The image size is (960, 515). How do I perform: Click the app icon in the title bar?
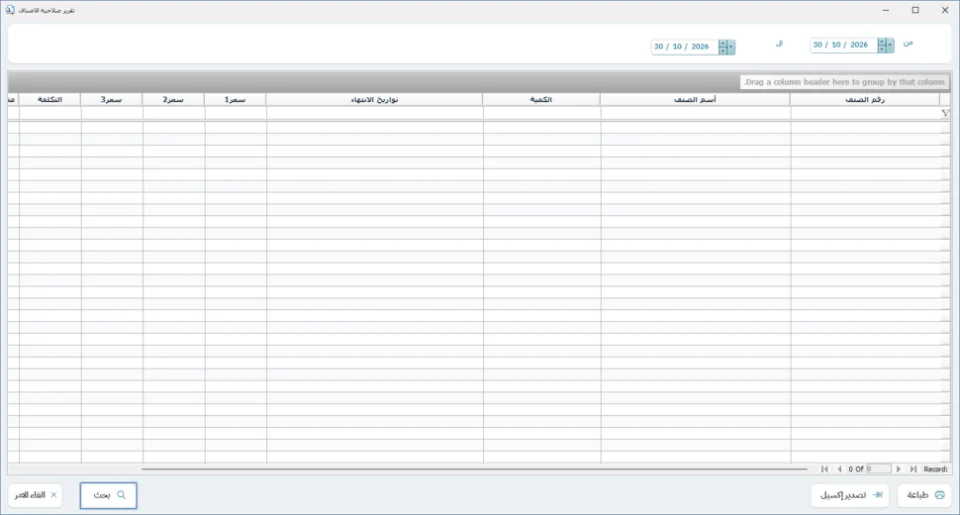point(10,10)
